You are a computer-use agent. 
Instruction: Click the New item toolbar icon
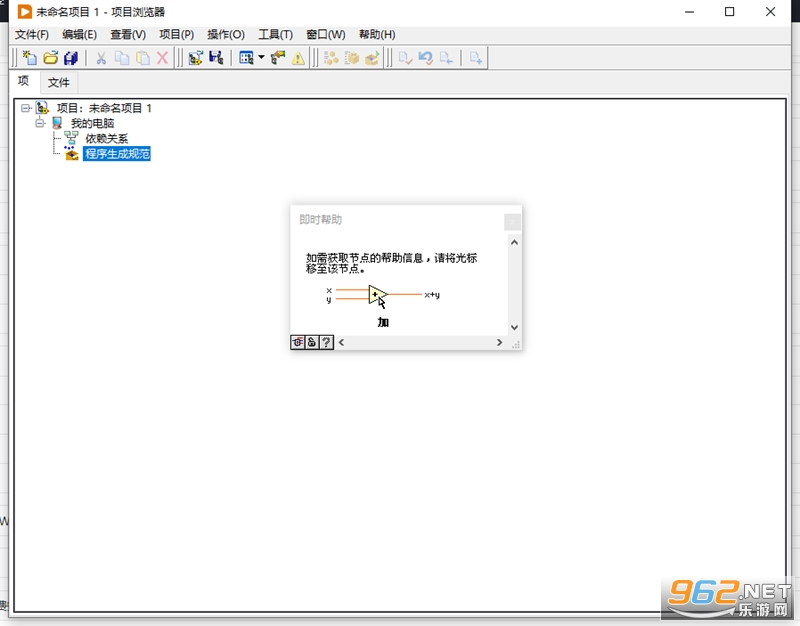click(x=30, y=58)
